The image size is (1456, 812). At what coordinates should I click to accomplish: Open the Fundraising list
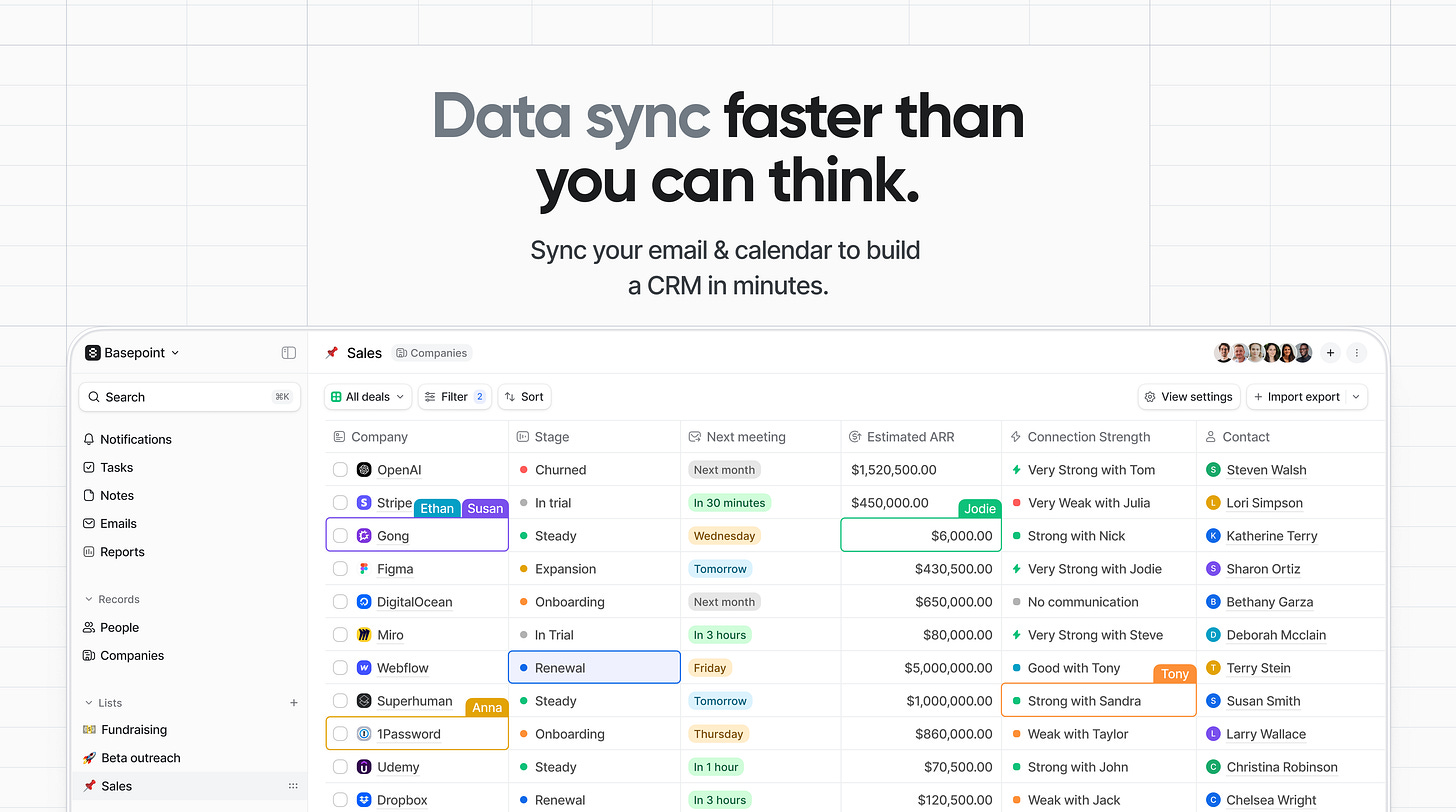(x=125, y=730)
